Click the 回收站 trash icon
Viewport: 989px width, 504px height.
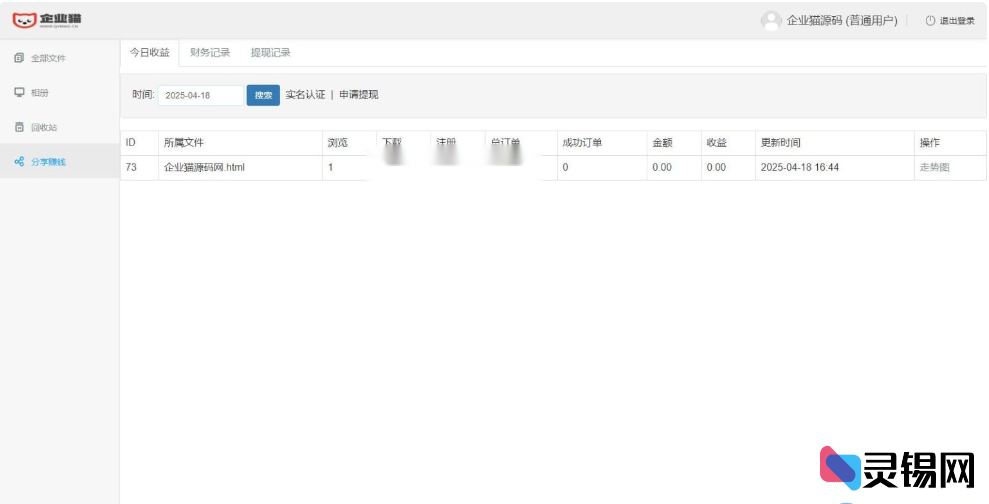(19, 127)
